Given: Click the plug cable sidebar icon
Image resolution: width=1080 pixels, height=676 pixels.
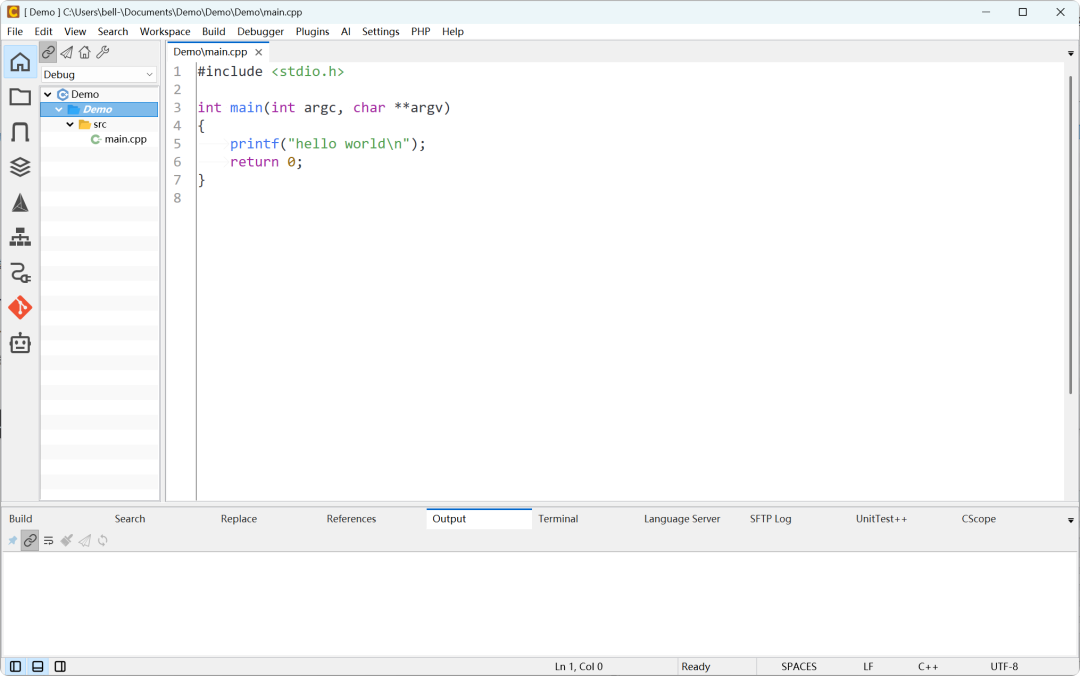Looking at the screenshot, I should (20, 273).
